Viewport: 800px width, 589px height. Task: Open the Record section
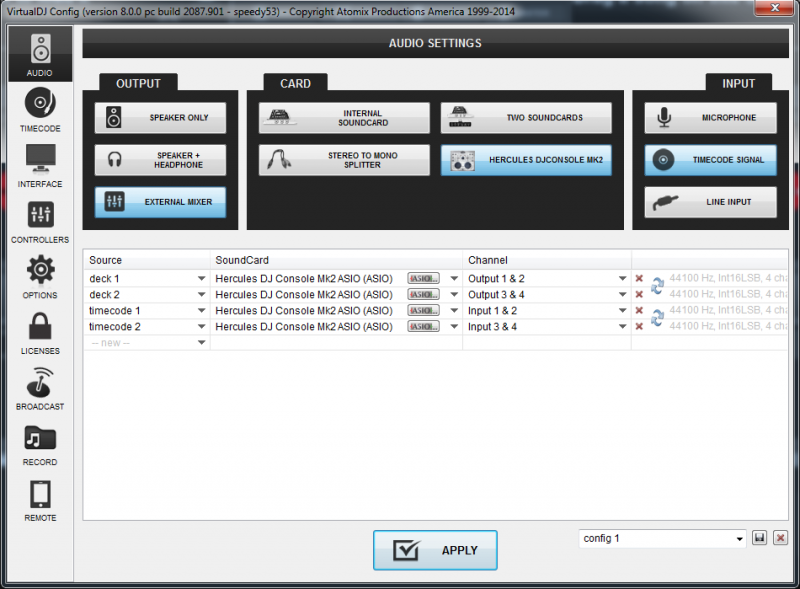(40, 444)
